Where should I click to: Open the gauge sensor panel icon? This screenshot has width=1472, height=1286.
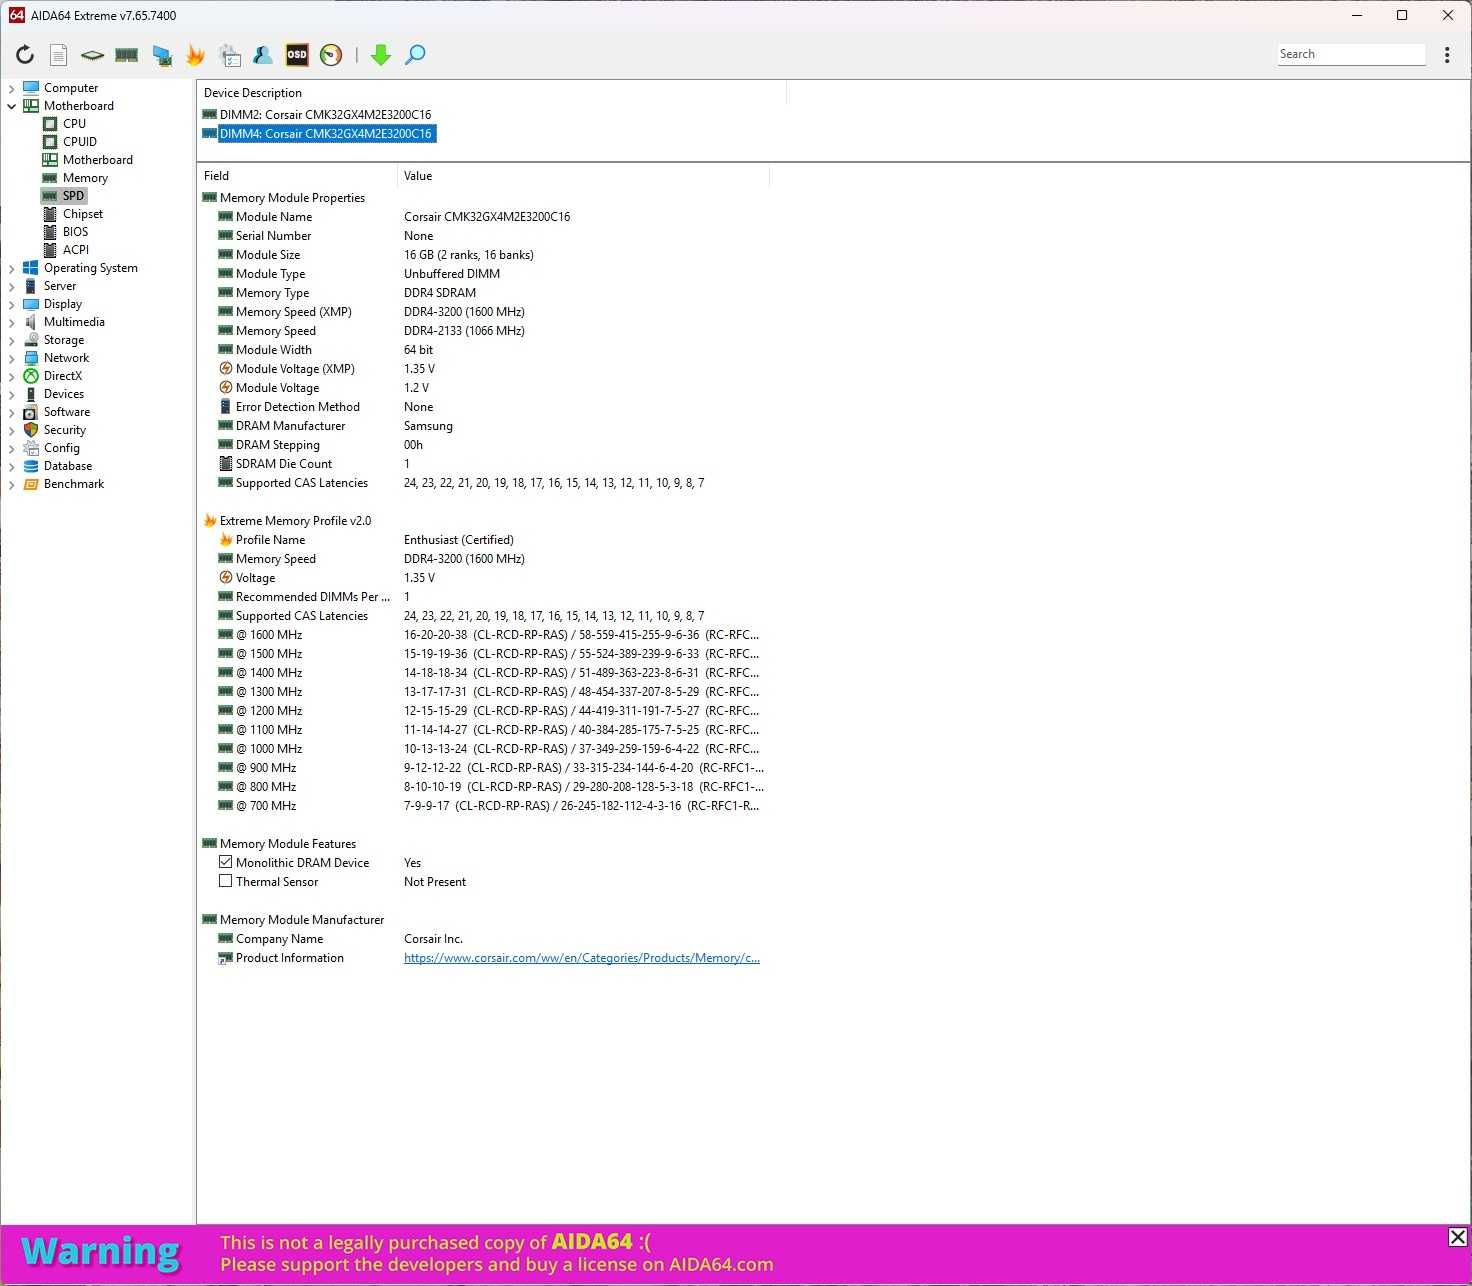(x=331, y=55)
